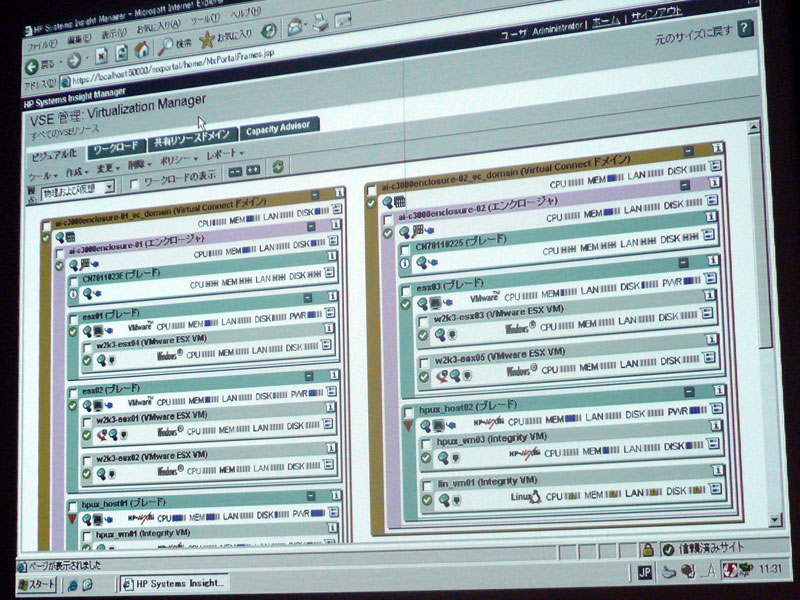This screenshot has height=600, width=800.
Task: Open the 作成 dropdown menu
Action: pos(77,172)
